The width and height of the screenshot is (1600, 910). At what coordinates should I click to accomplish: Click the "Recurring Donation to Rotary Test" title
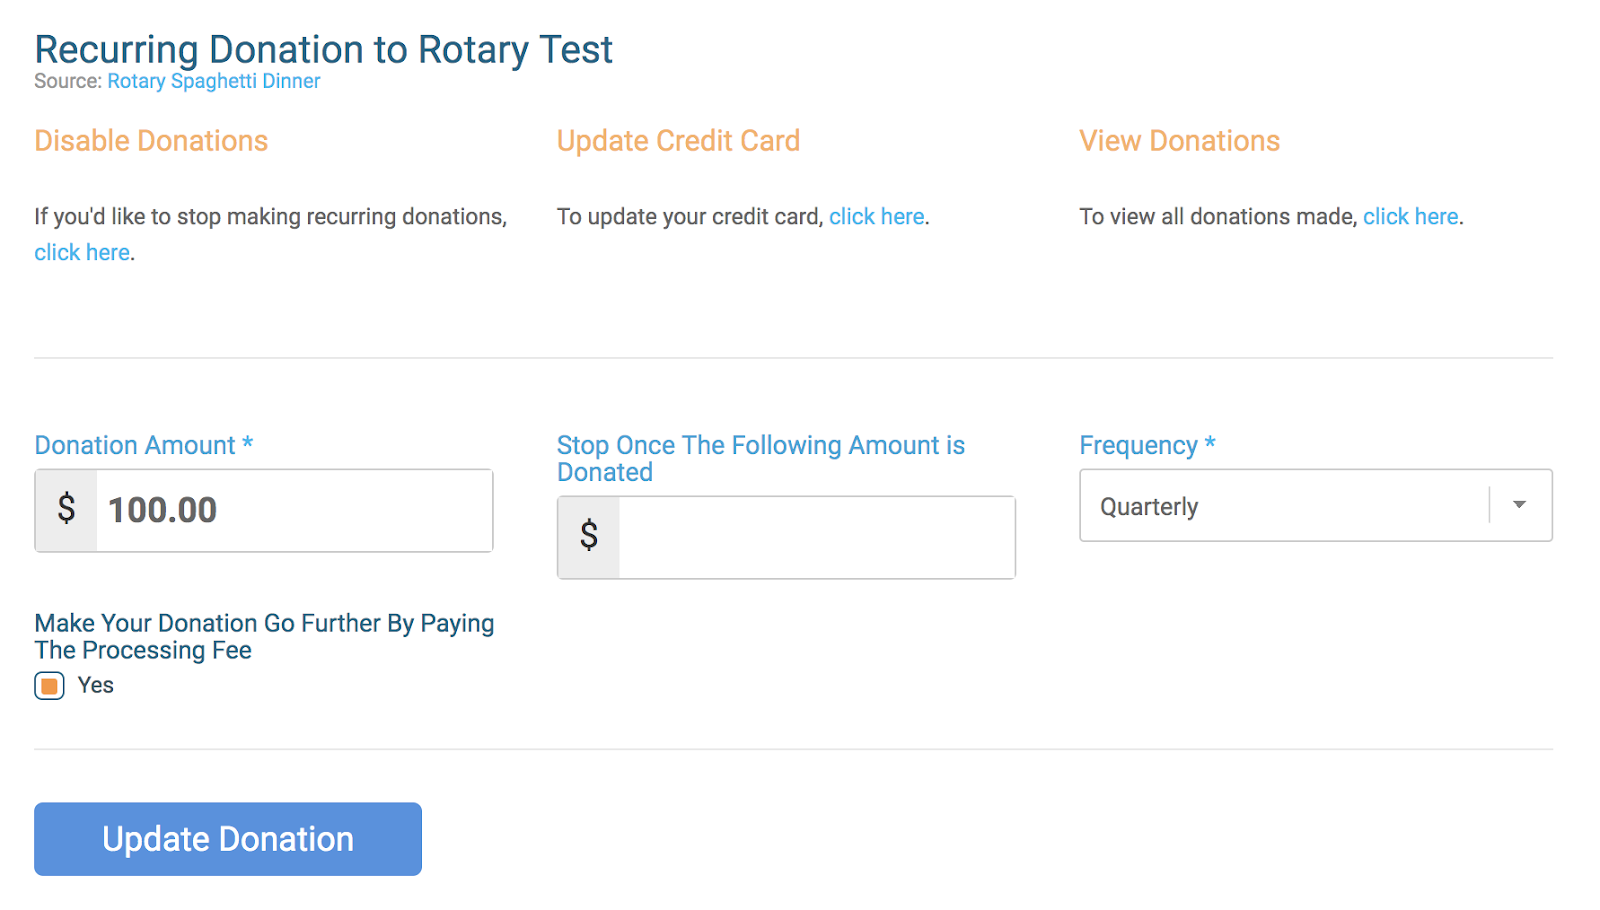(x=323, y=49)
